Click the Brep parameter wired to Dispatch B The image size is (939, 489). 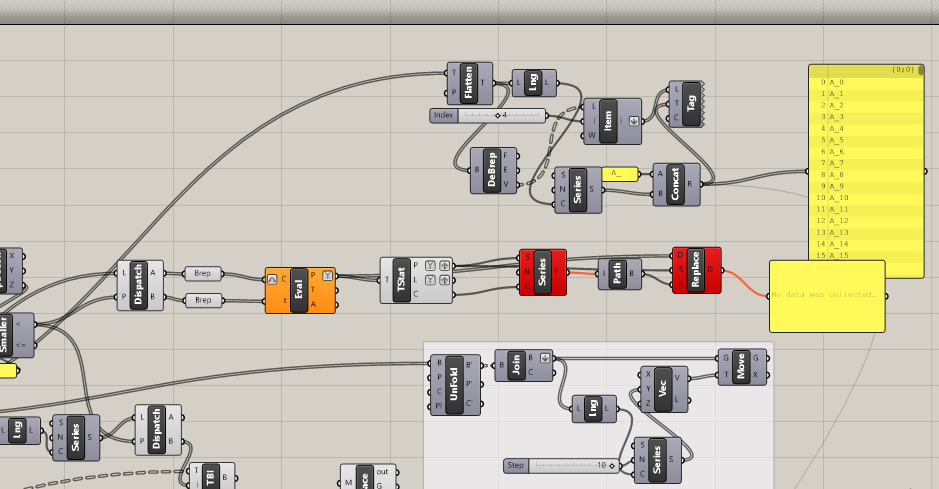202,299
